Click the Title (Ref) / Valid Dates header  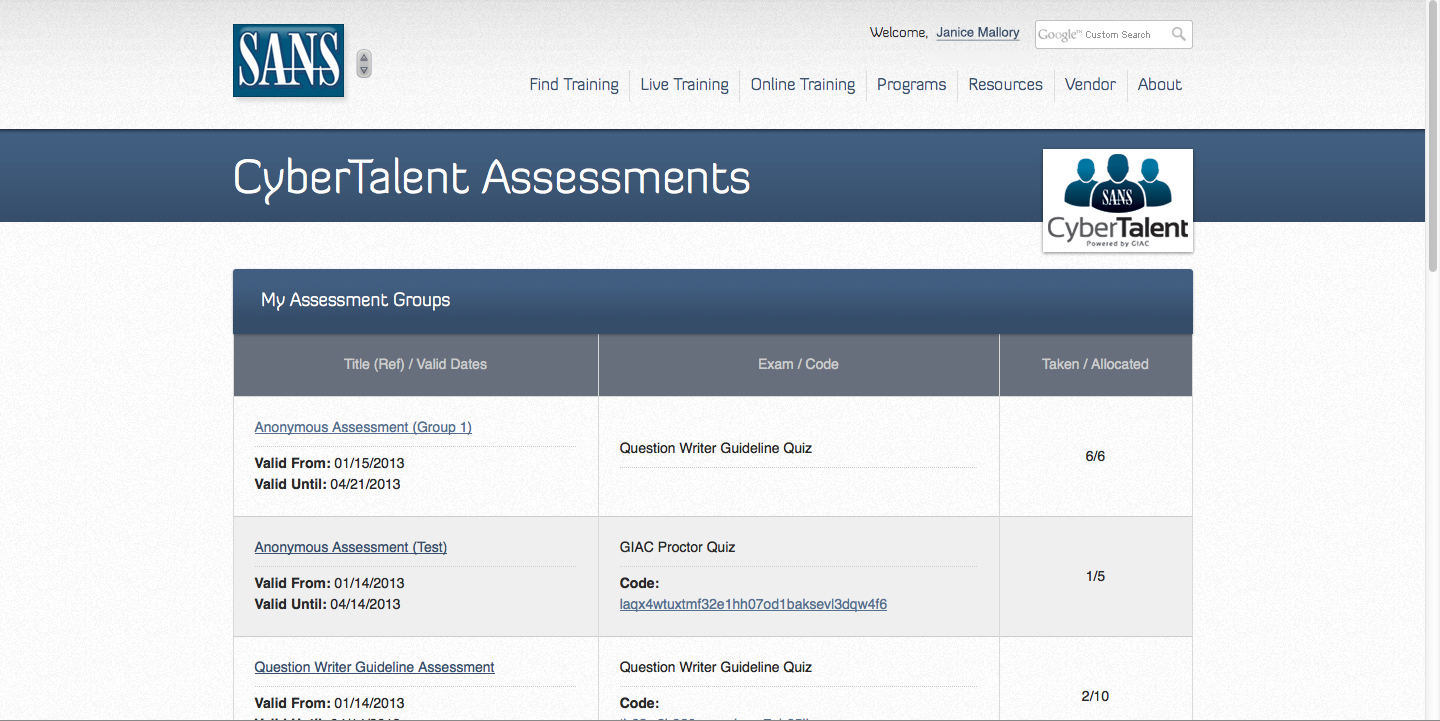[415, 365]
